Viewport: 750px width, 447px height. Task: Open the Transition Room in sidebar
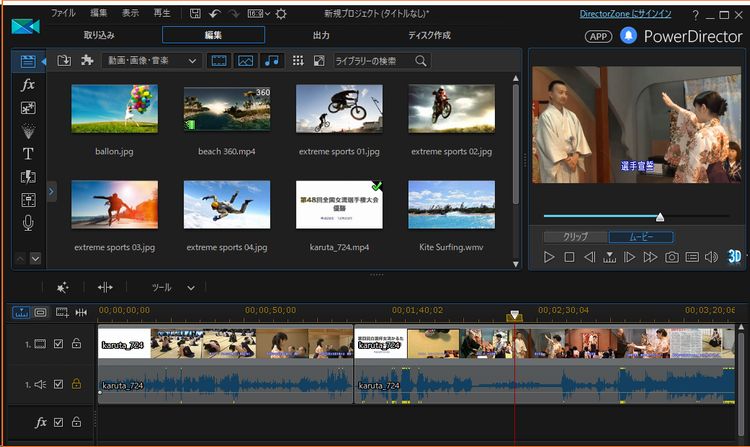coord(28,177)
